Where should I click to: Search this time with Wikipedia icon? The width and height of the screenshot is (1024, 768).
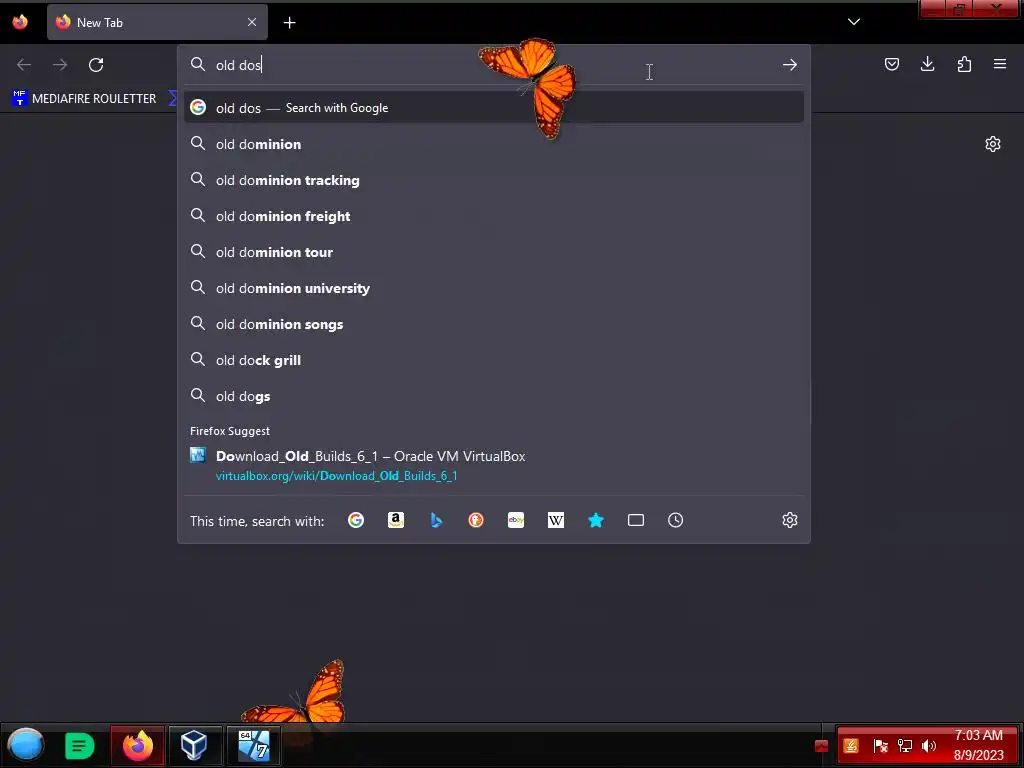click(556, 520)
